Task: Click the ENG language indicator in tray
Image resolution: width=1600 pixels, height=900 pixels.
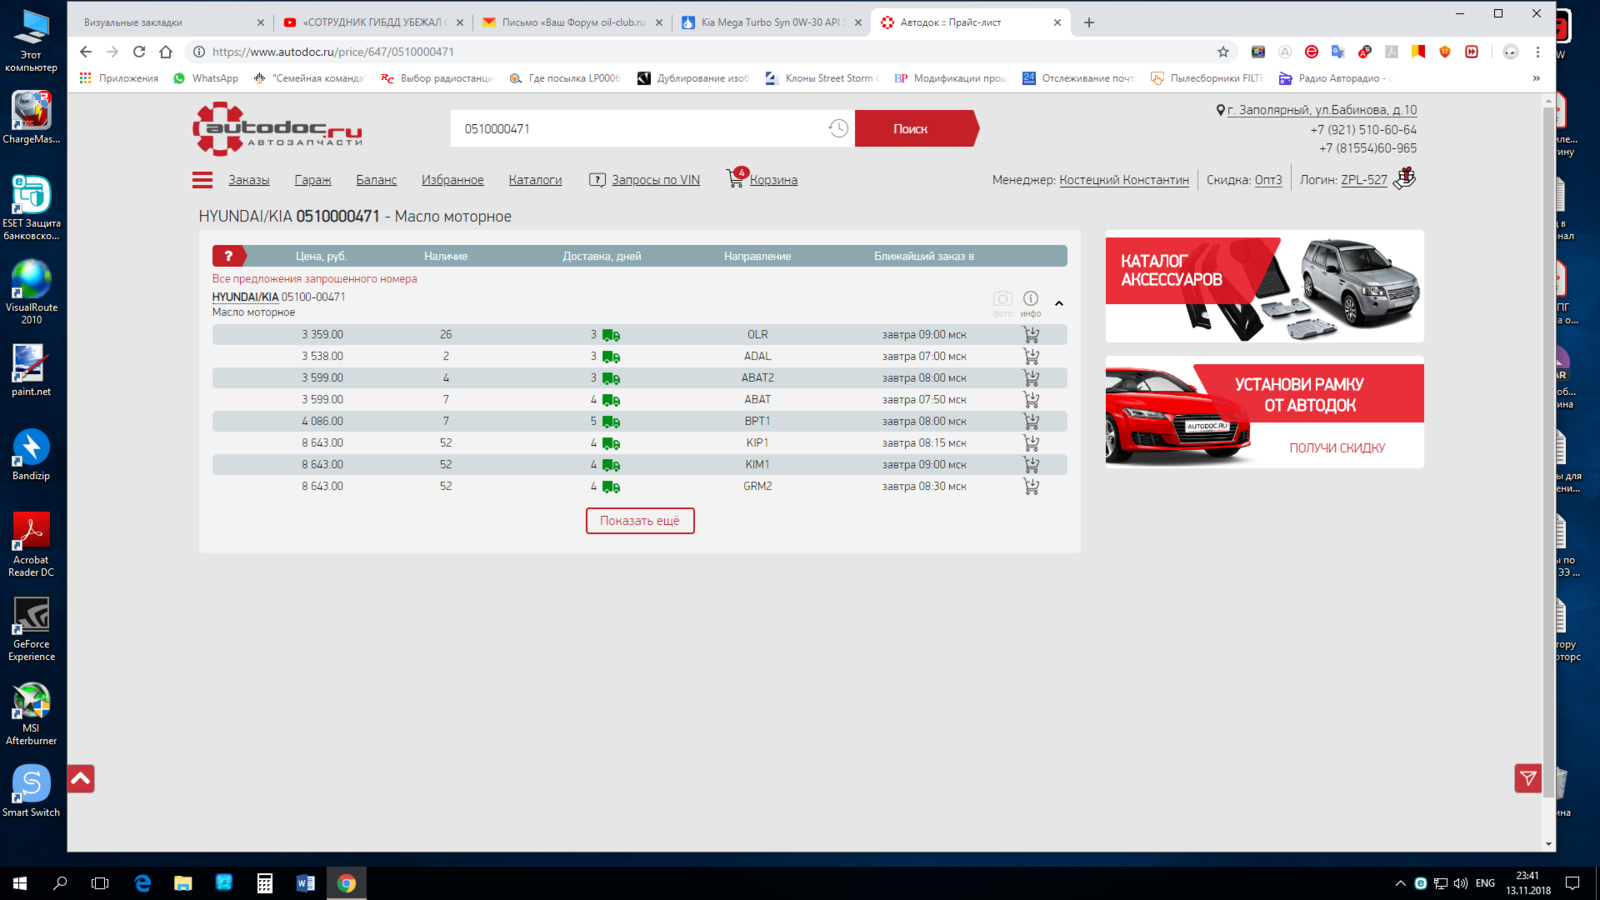Action: coord(1485,883)
